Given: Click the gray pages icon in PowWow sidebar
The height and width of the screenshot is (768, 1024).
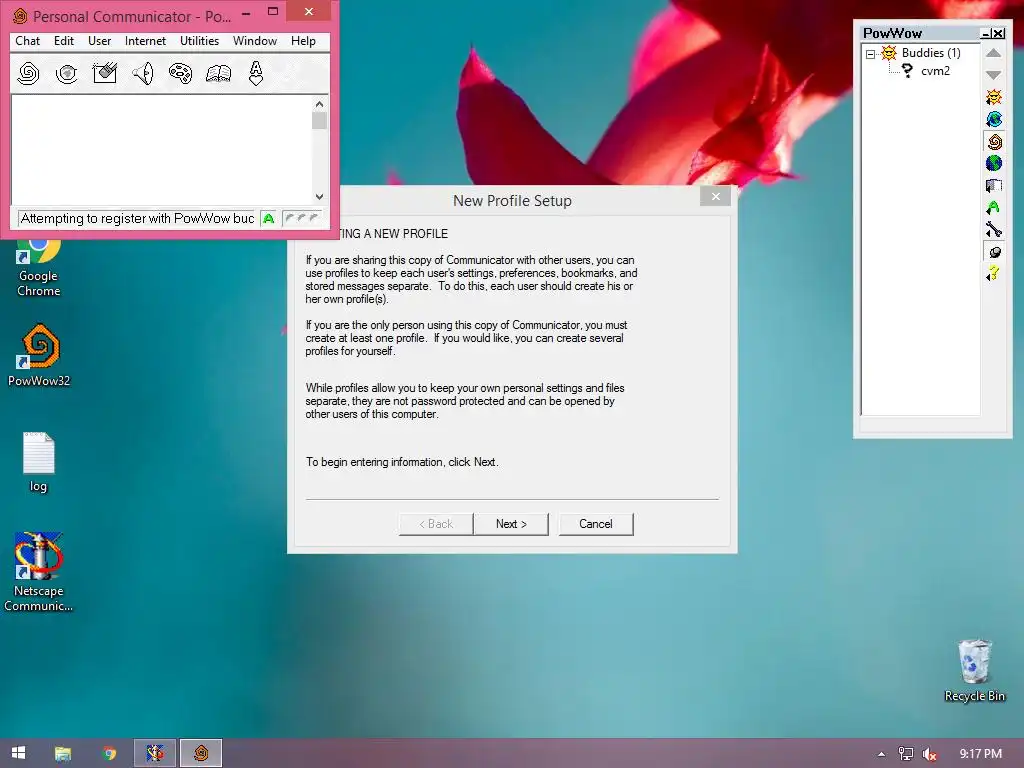Looking at the screenshot, I should [x=994, y=185].
